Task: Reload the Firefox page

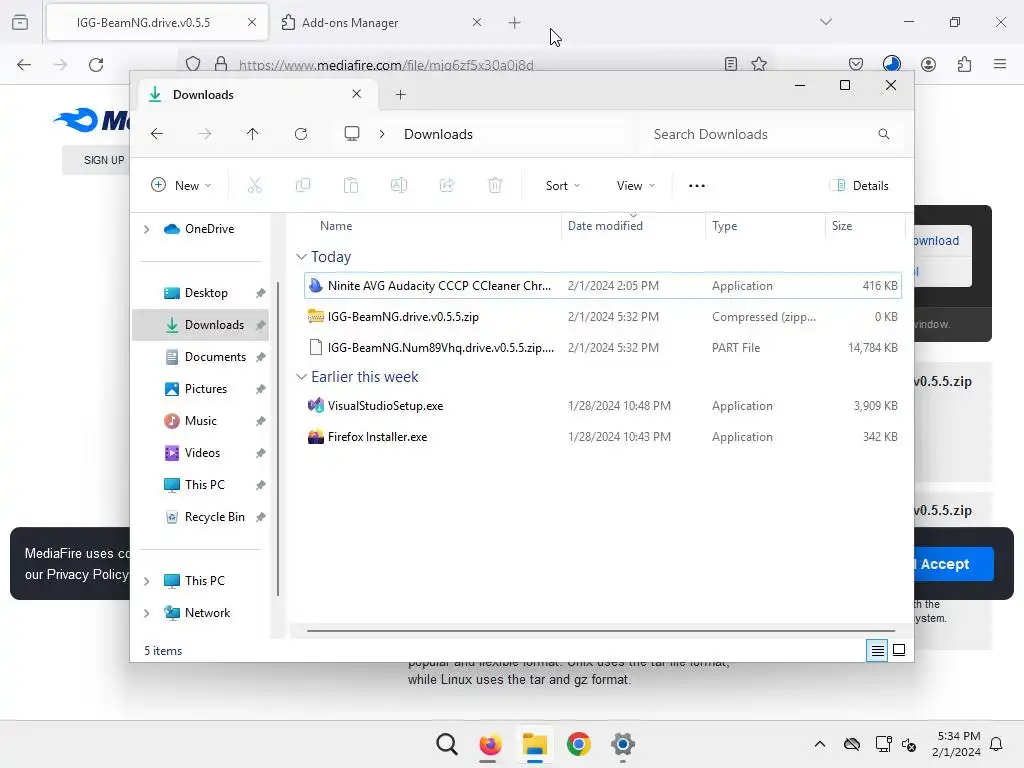Action: [96, 65]
